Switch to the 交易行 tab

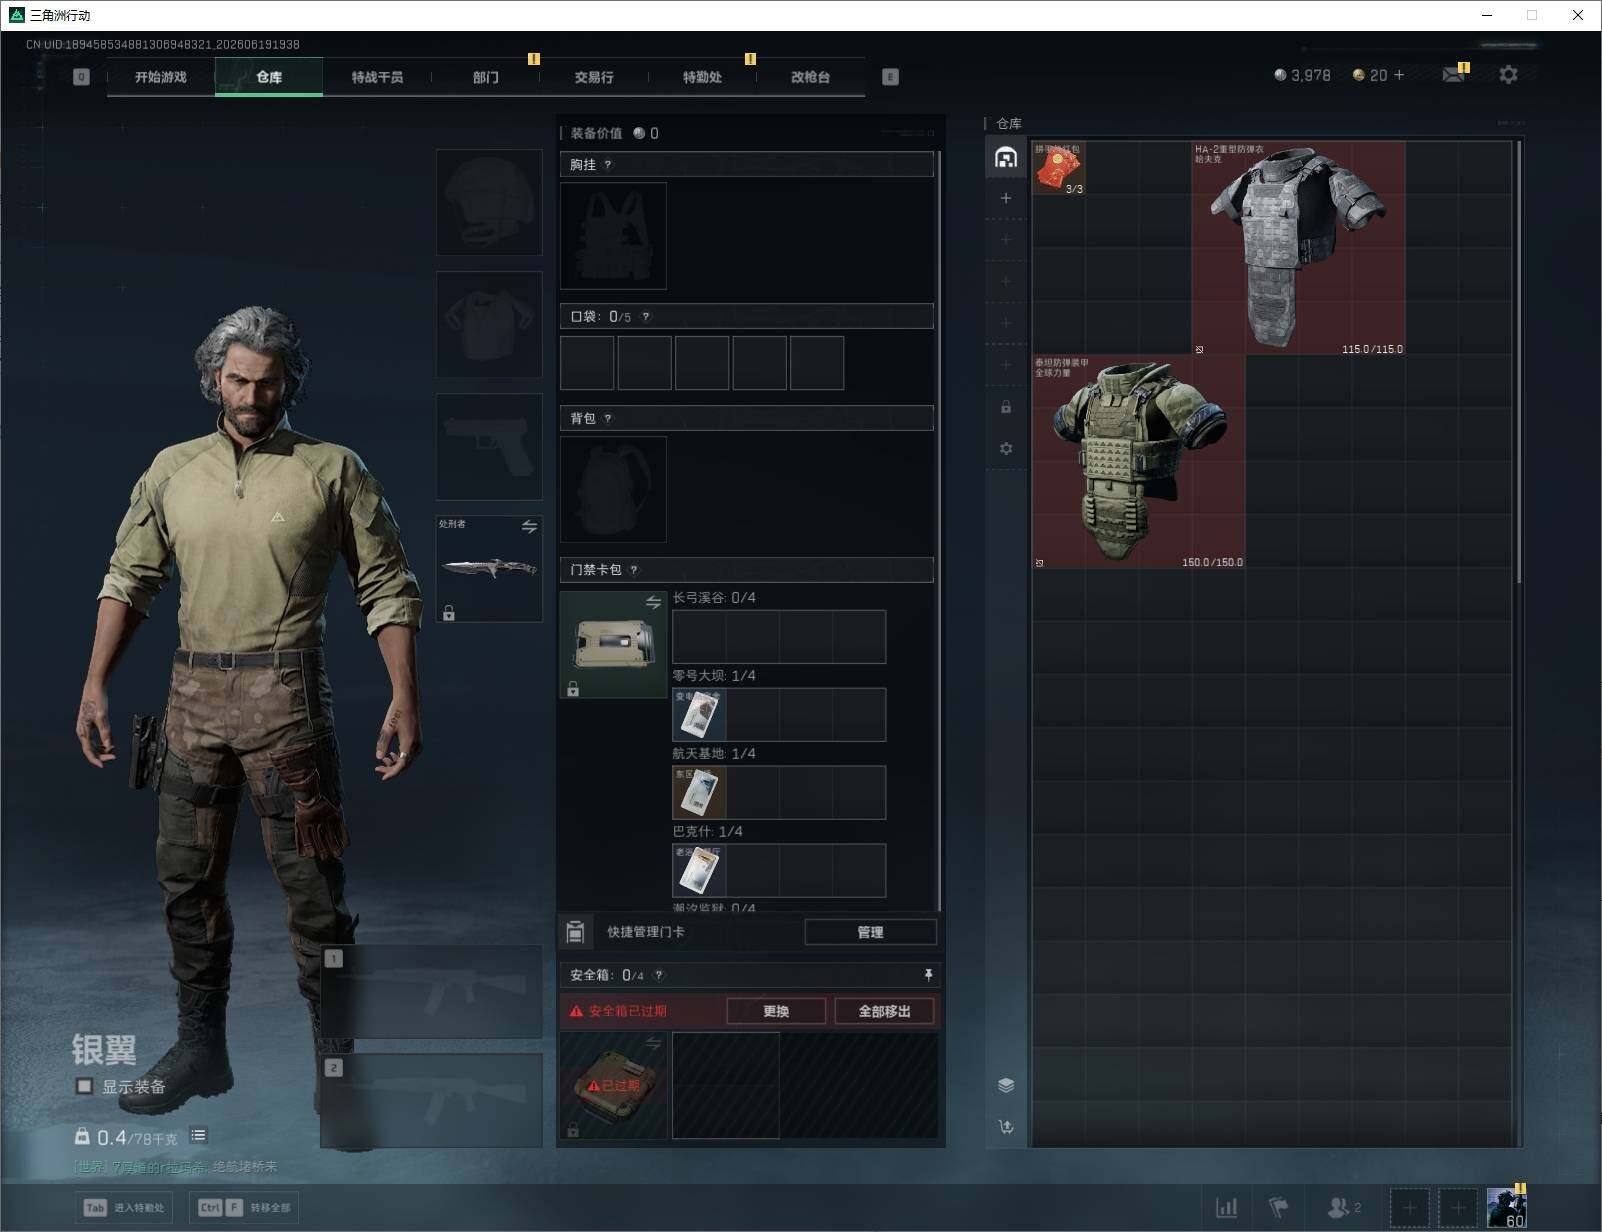[594, 77]
